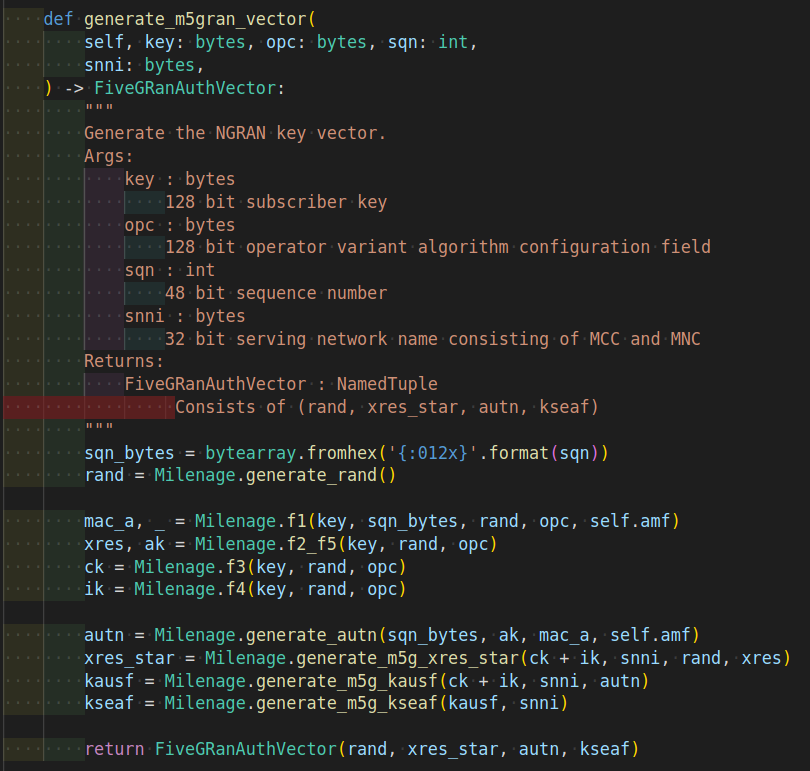
Task: Click 'f2_f5' method on the xres line
Action: (x=311, y=544)
